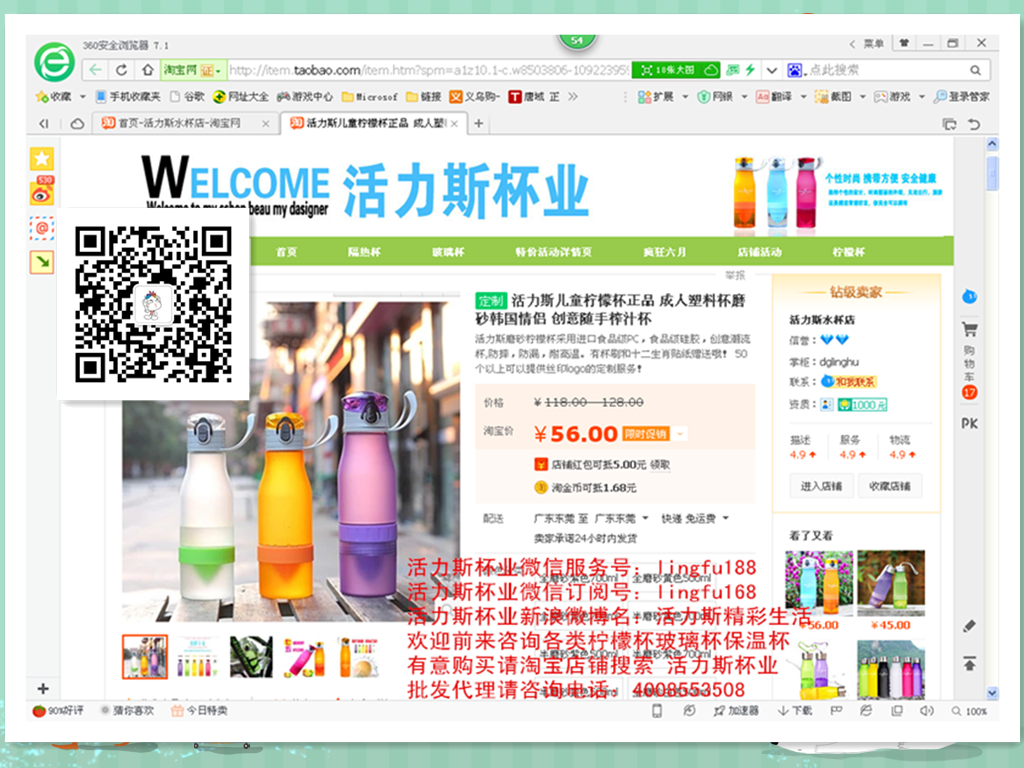Open the 网址大全 bookmark
Image resolution: width=1024 pixels, height=768 pixels.
241,97
